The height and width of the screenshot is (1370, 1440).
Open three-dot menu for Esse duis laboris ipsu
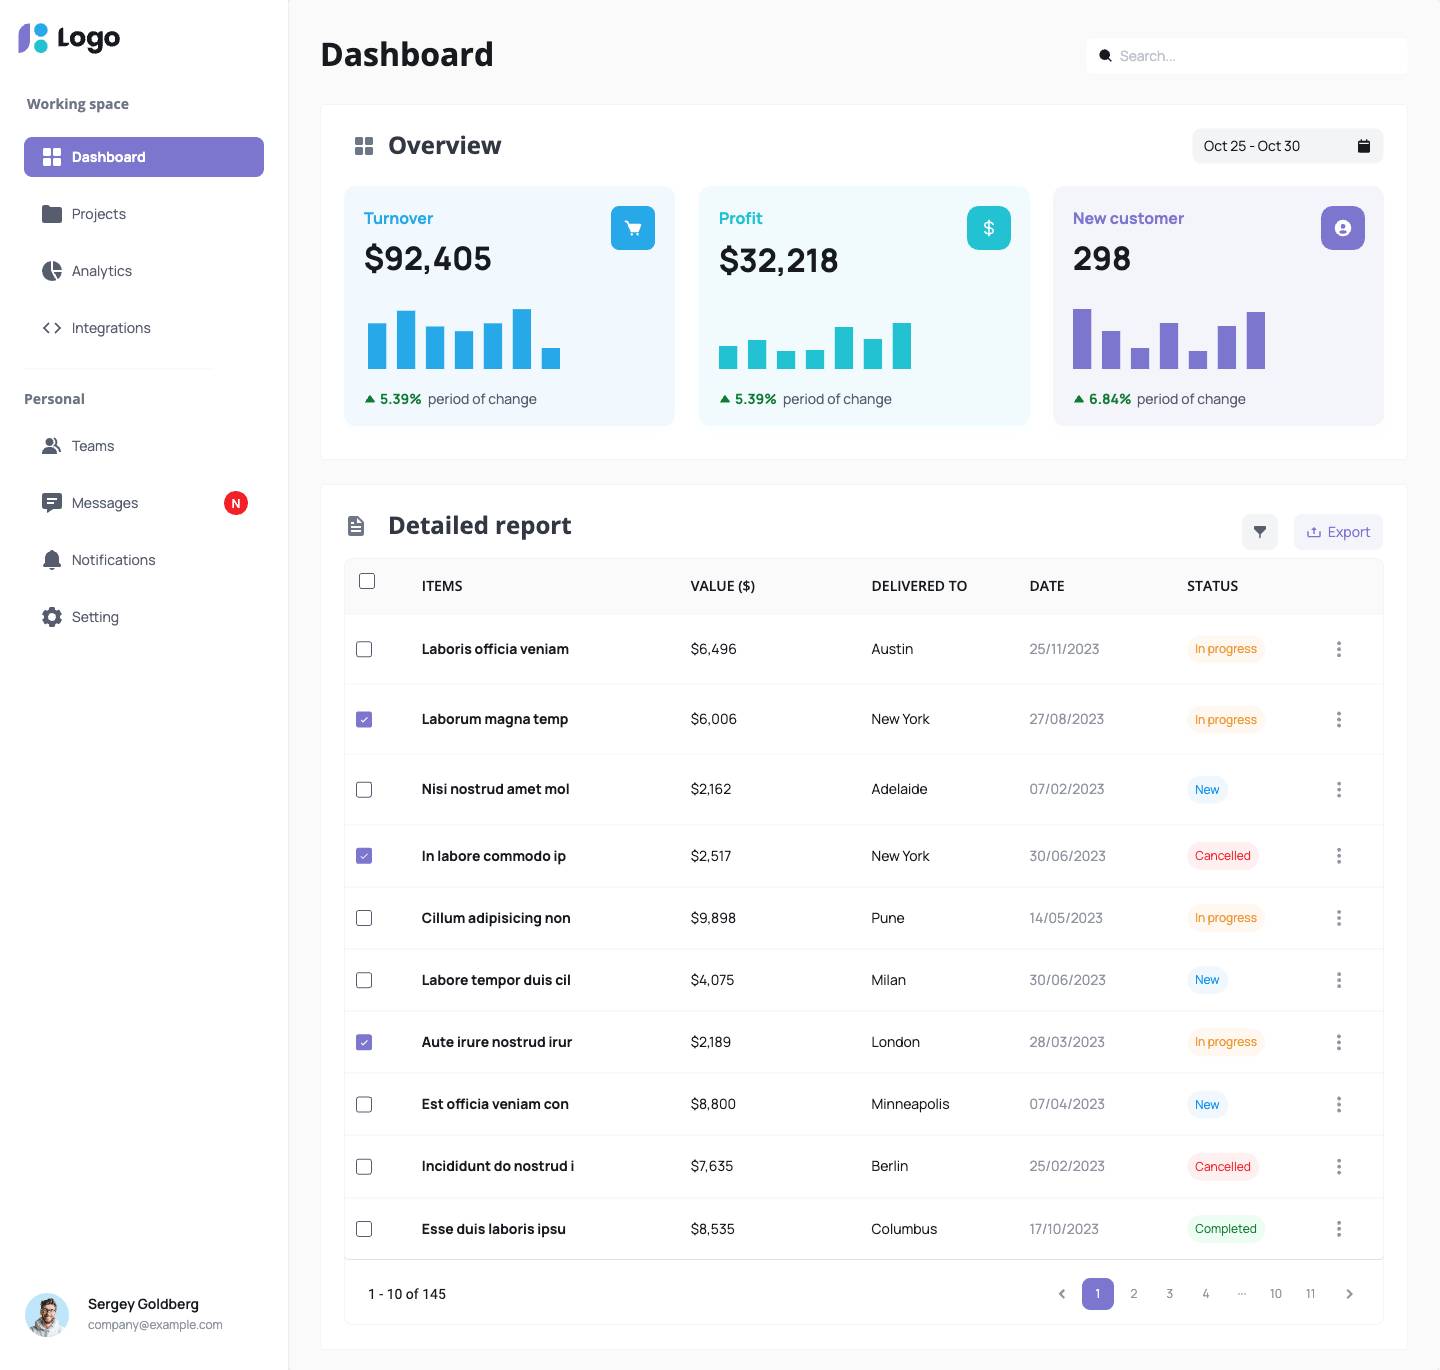1338,1229
